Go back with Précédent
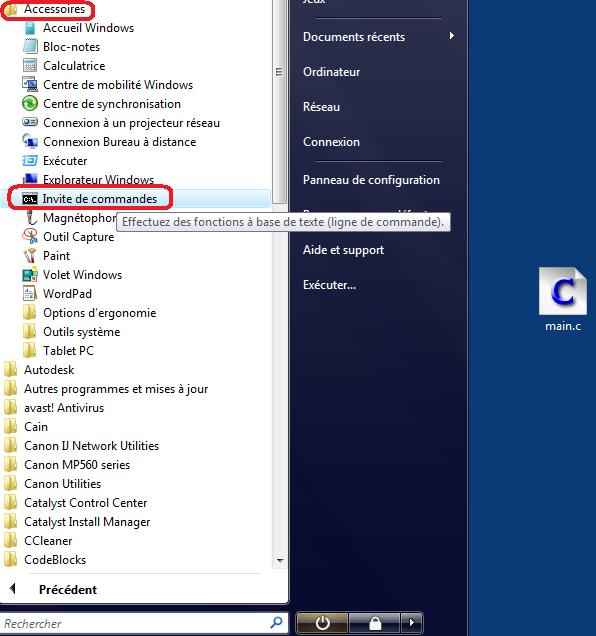The image size is (596, 636). pos(68,589)
